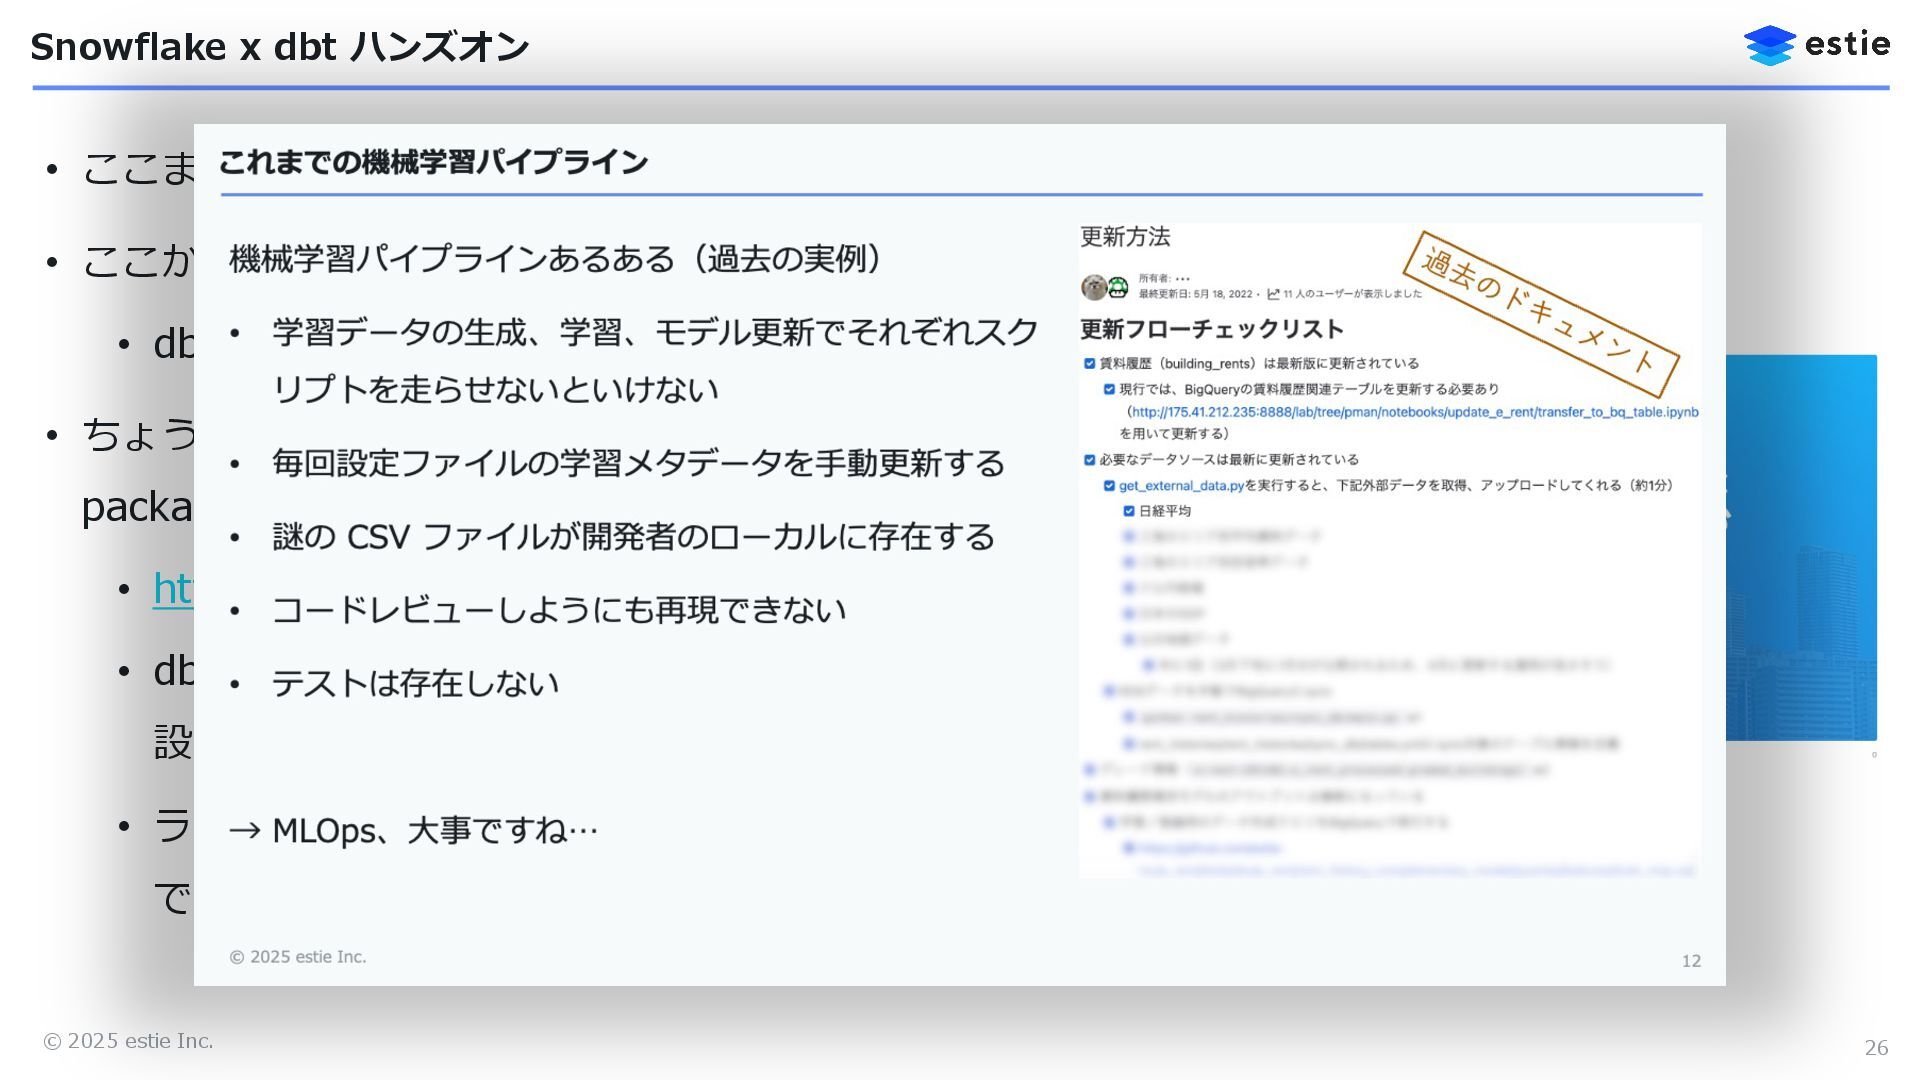Click the green mushroom avatar icon

1118,288
